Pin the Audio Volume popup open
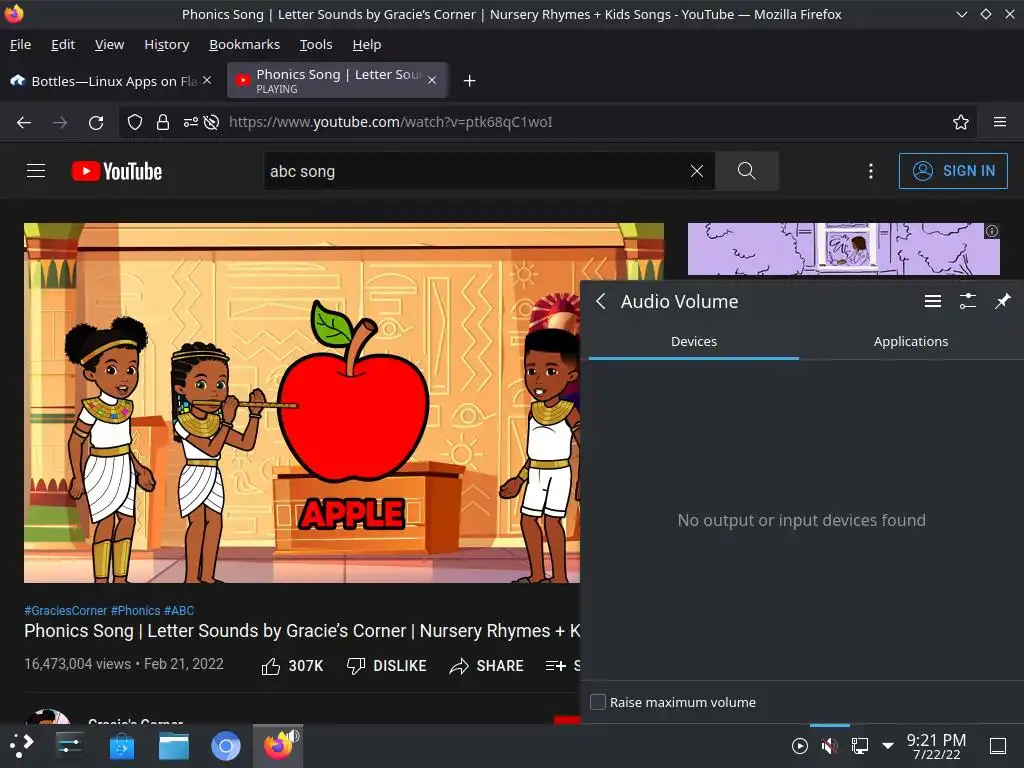Image resolution: width=1024 pixels, height=768 pixels. [x=1002, y=301]
